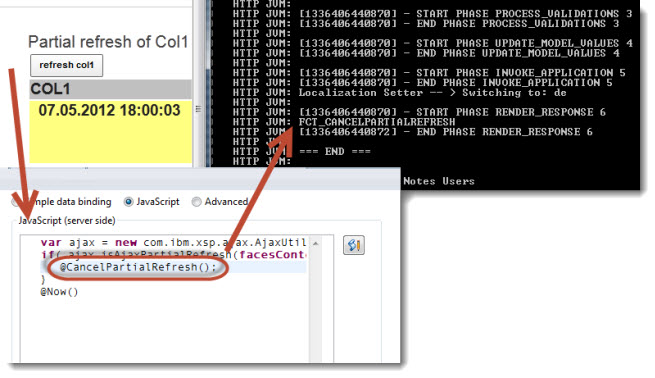Screen dimensions: 655x378
Task: Click the yellow 07.05.2012 18:00:03 cell
Action: pos(110,131)
